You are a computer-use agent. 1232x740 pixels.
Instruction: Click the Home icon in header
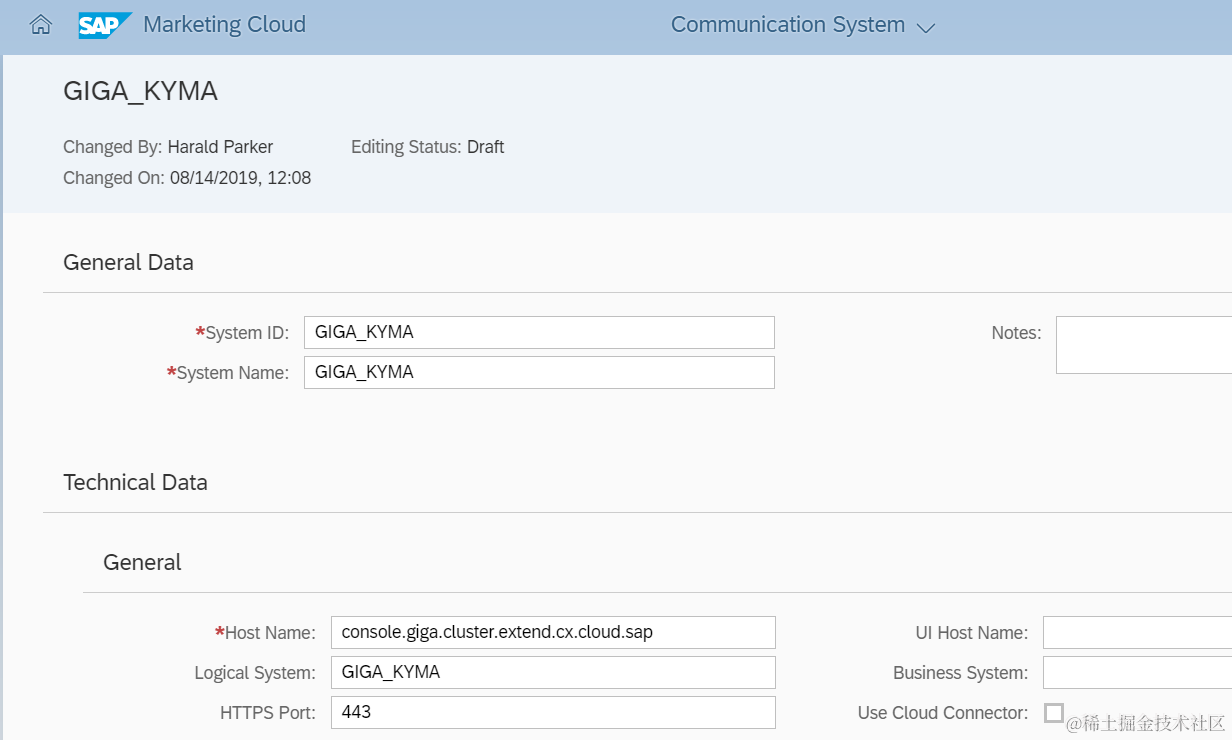[41, 25]
